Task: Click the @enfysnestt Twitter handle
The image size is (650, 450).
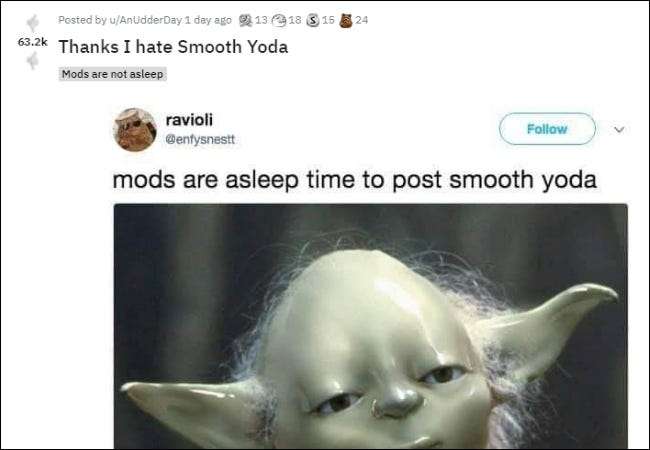Action: click(x=200, y=139)
